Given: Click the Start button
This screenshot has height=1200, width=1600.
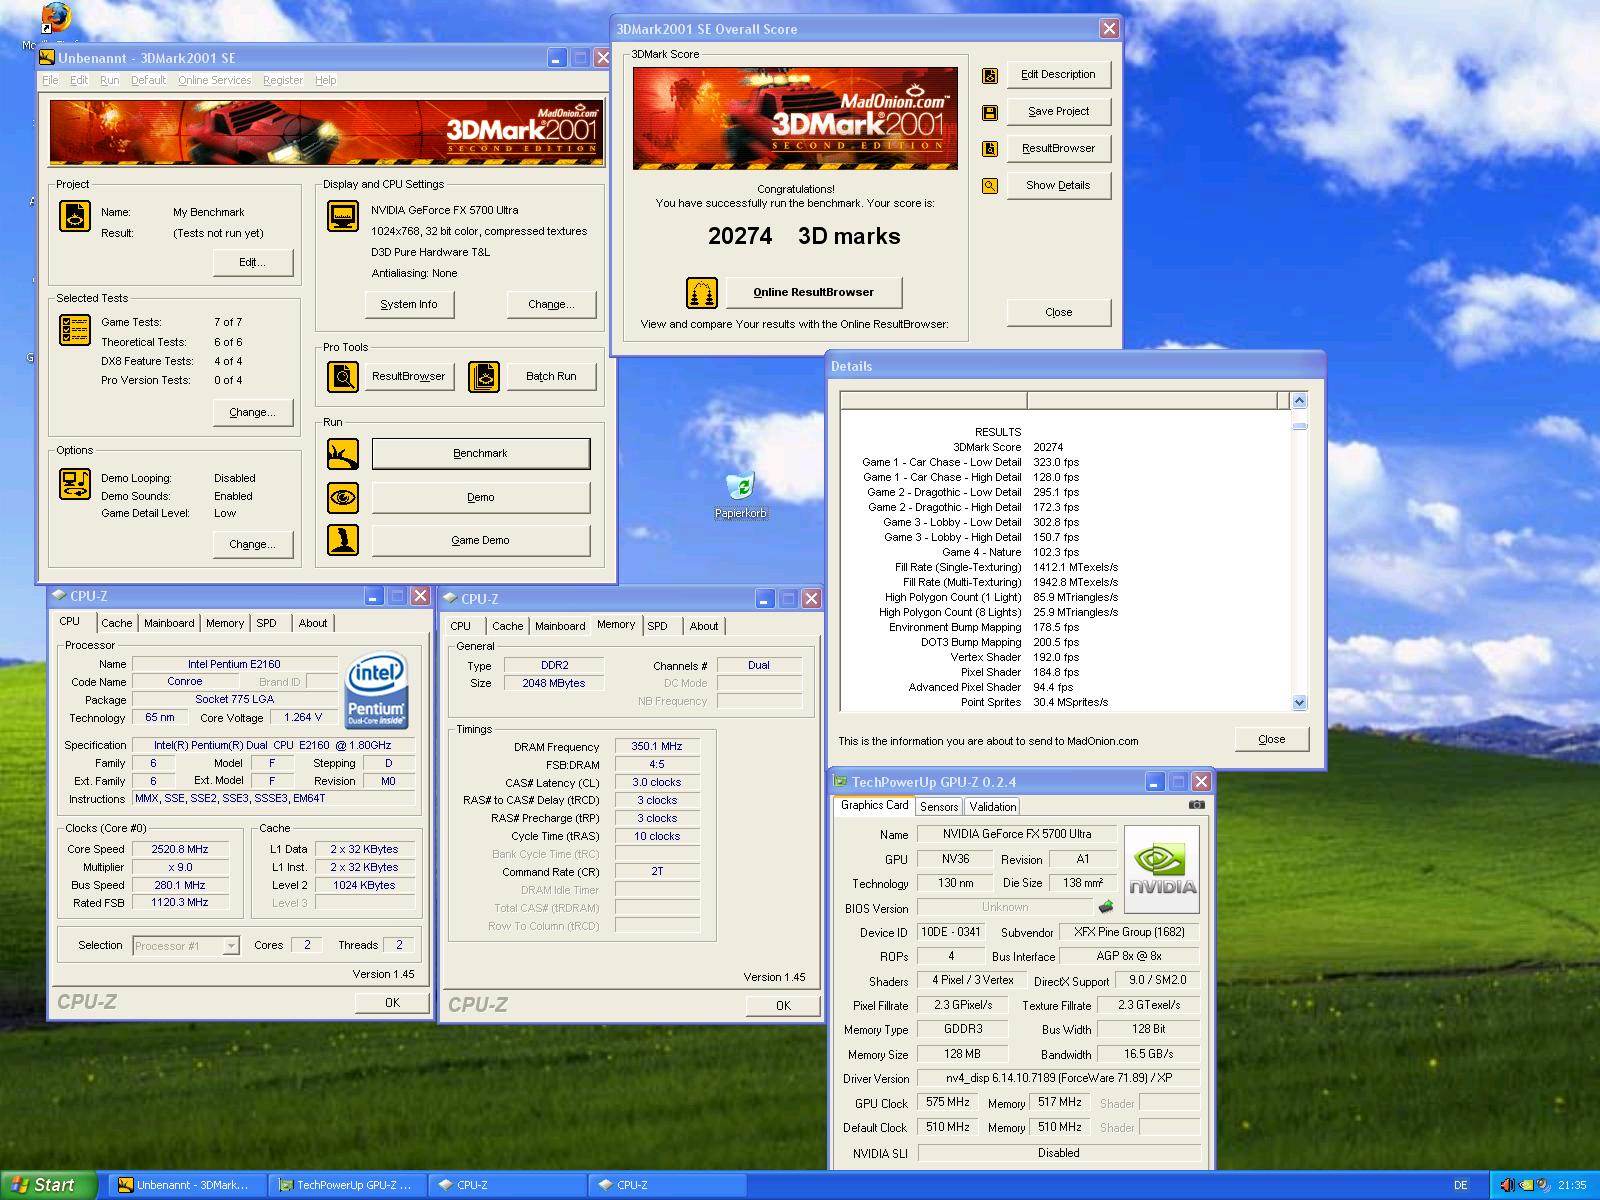Looking at the screenshot, I should [x=48, y=1185].
